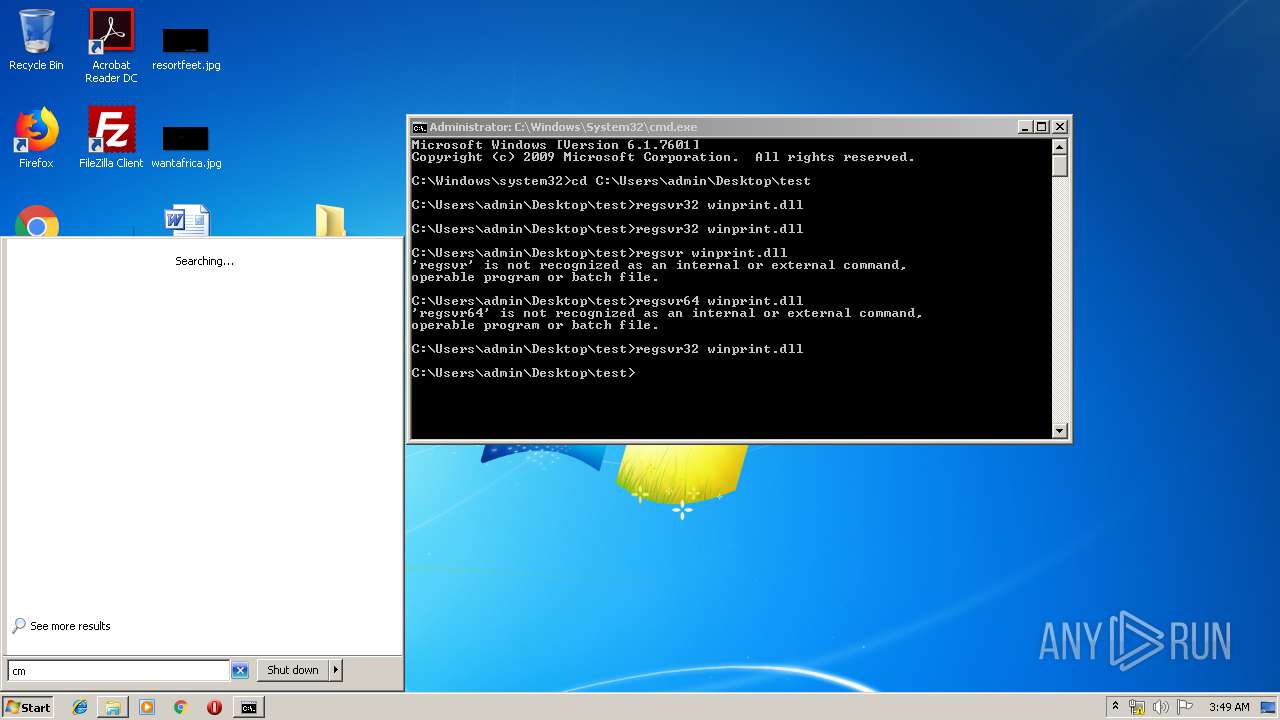Select the wantafrica.jpg desktop file
This screenshot has height=720, width=1280.
(186, 146)
